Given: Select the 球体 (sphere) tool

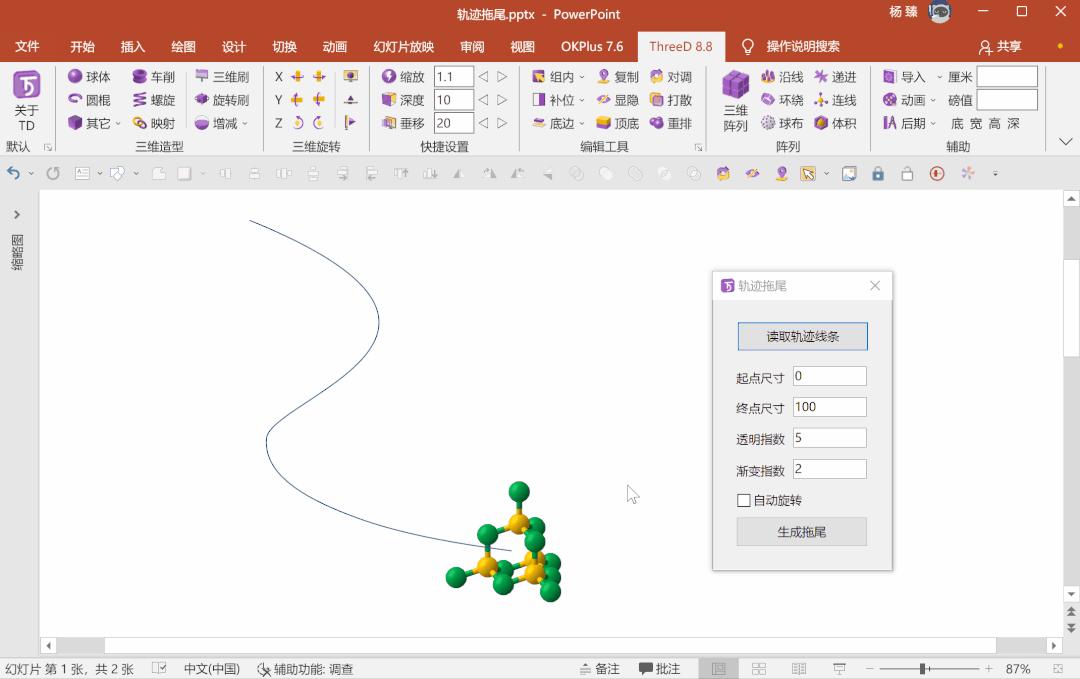Looking at the screenshot, I should click(x=86, y=76).
